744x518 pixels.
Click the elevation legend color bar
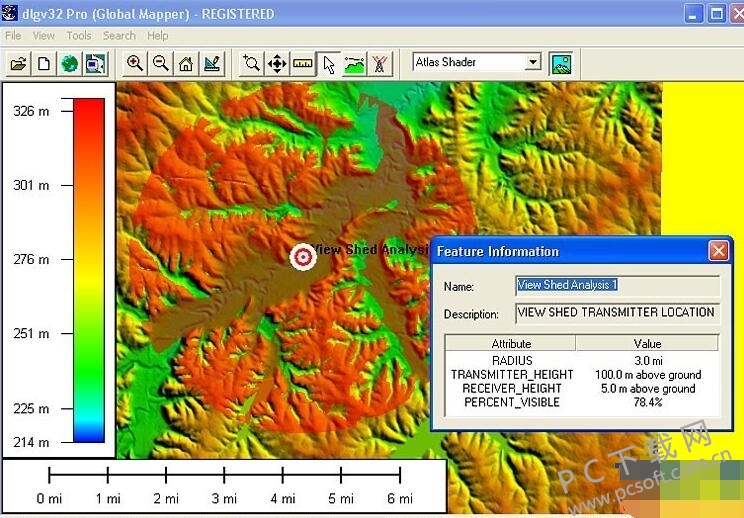(x=89, y=270)
